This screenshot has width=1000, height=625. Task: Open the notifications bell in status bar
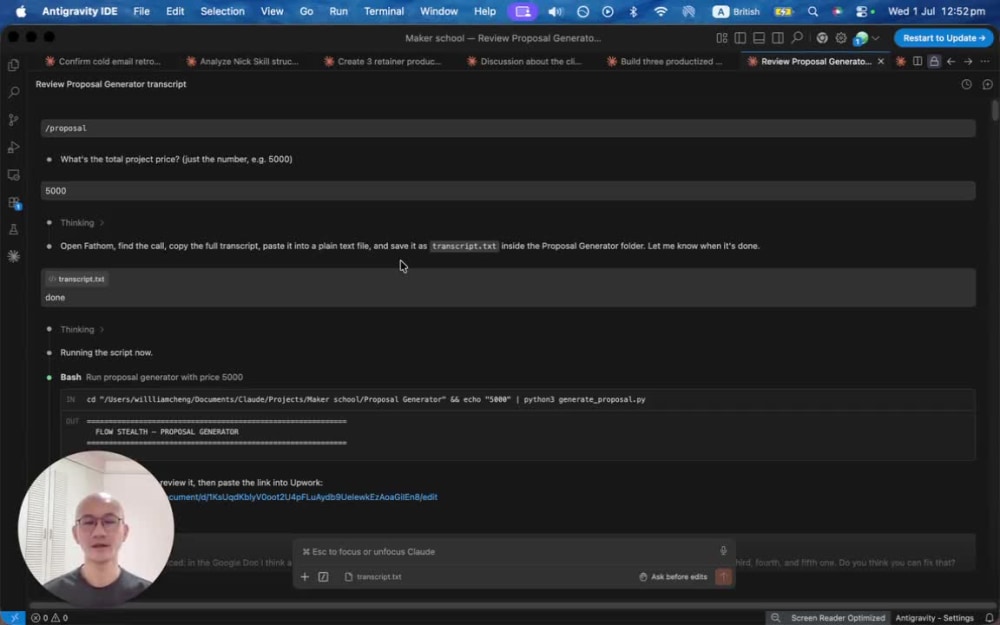coord(989,617)
